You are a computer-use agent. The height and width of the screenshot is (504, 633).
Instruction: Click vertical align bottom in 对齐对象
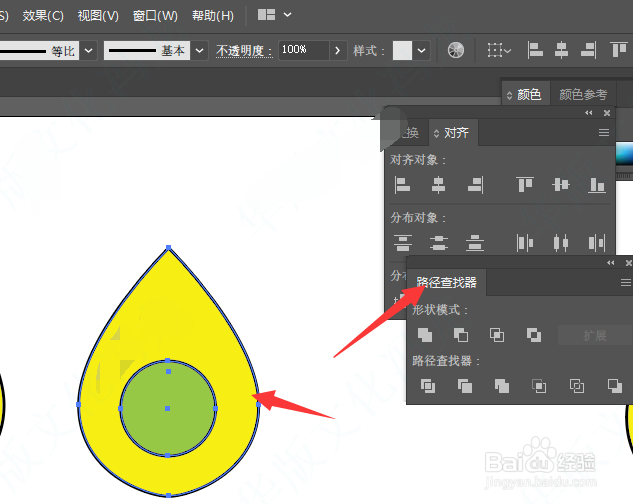(x=597, y=185)
